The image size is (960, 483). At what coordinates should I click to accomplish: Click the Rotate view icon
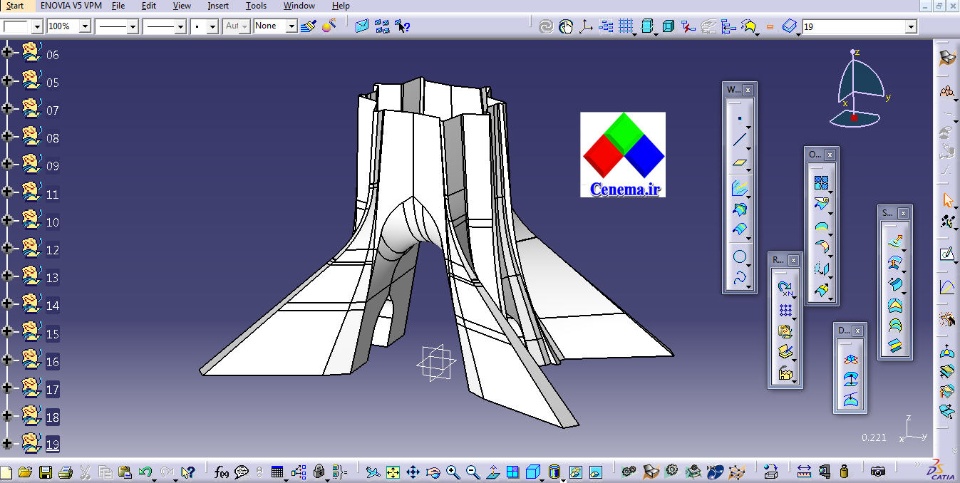pos(433,472)
